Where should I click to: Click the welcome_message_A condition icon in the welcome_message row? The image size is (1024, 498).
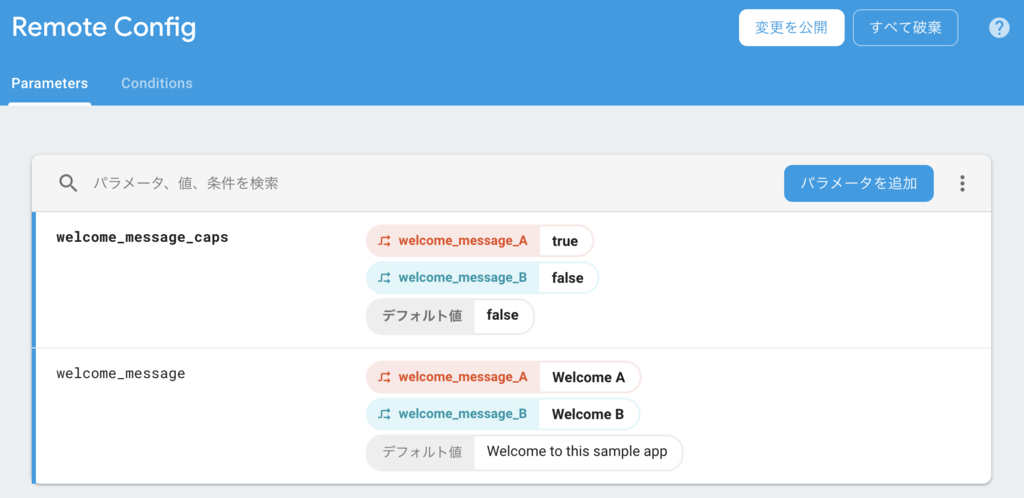[385, 377]
